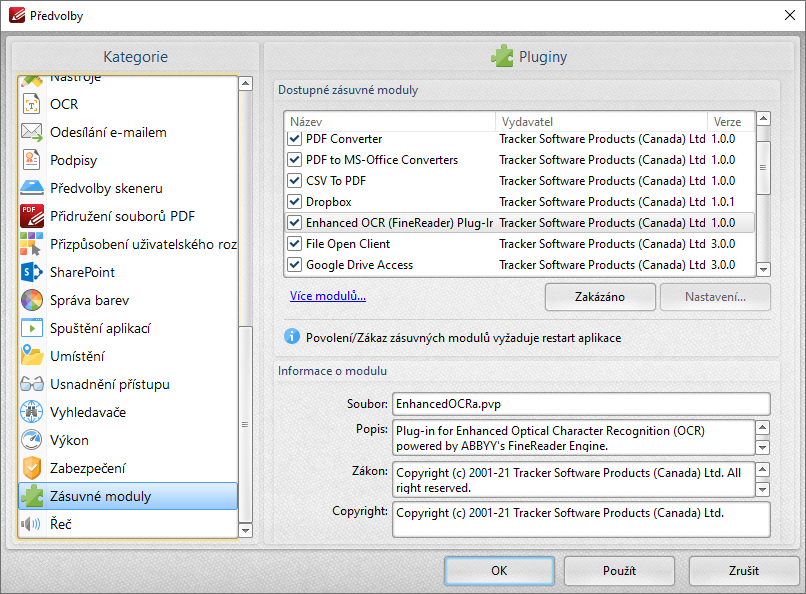Click the Odesílání e-mailem envelope icon
Image resolution: width=806 pixels, height=594 pixels.
pos(31,132)
